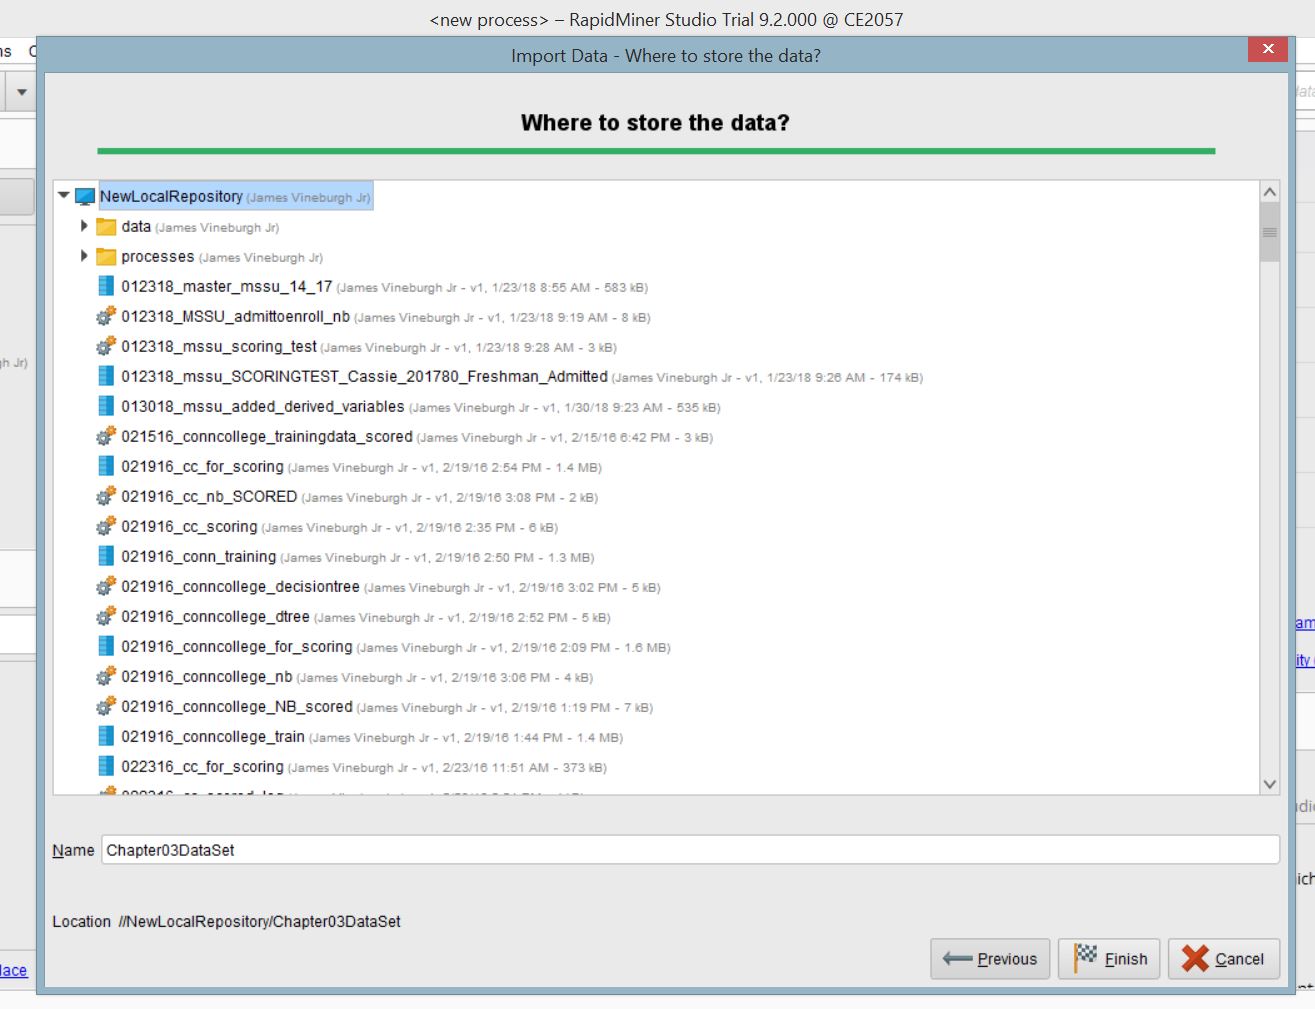Select the 022316_cc_for_scoring data set icon

(106, 767)
